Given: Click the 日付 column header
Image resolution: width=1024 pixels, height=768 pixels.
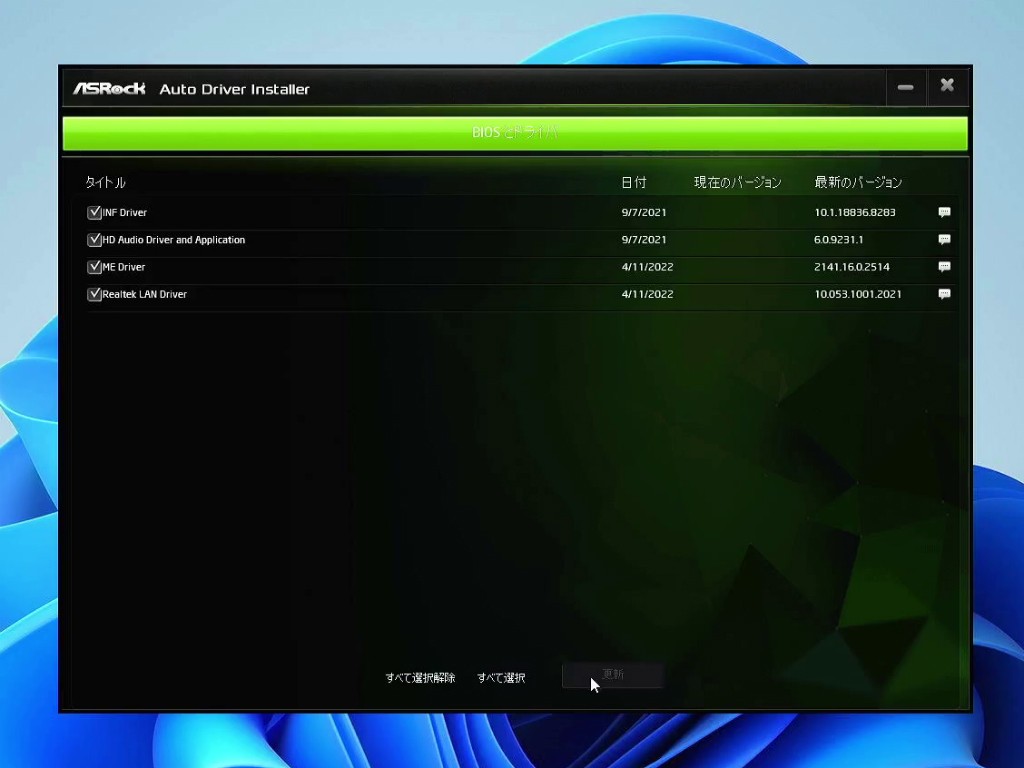Looking at the screenshot, I should point(633,182).
